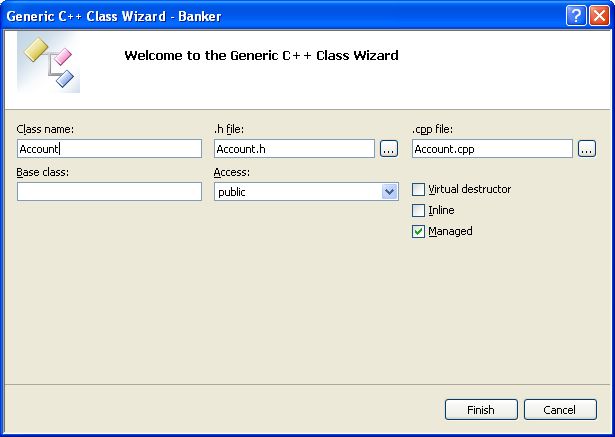The width and height of the screenshot is (615, 437).
Task: Click the help question mark button
Action: point(576,16)
